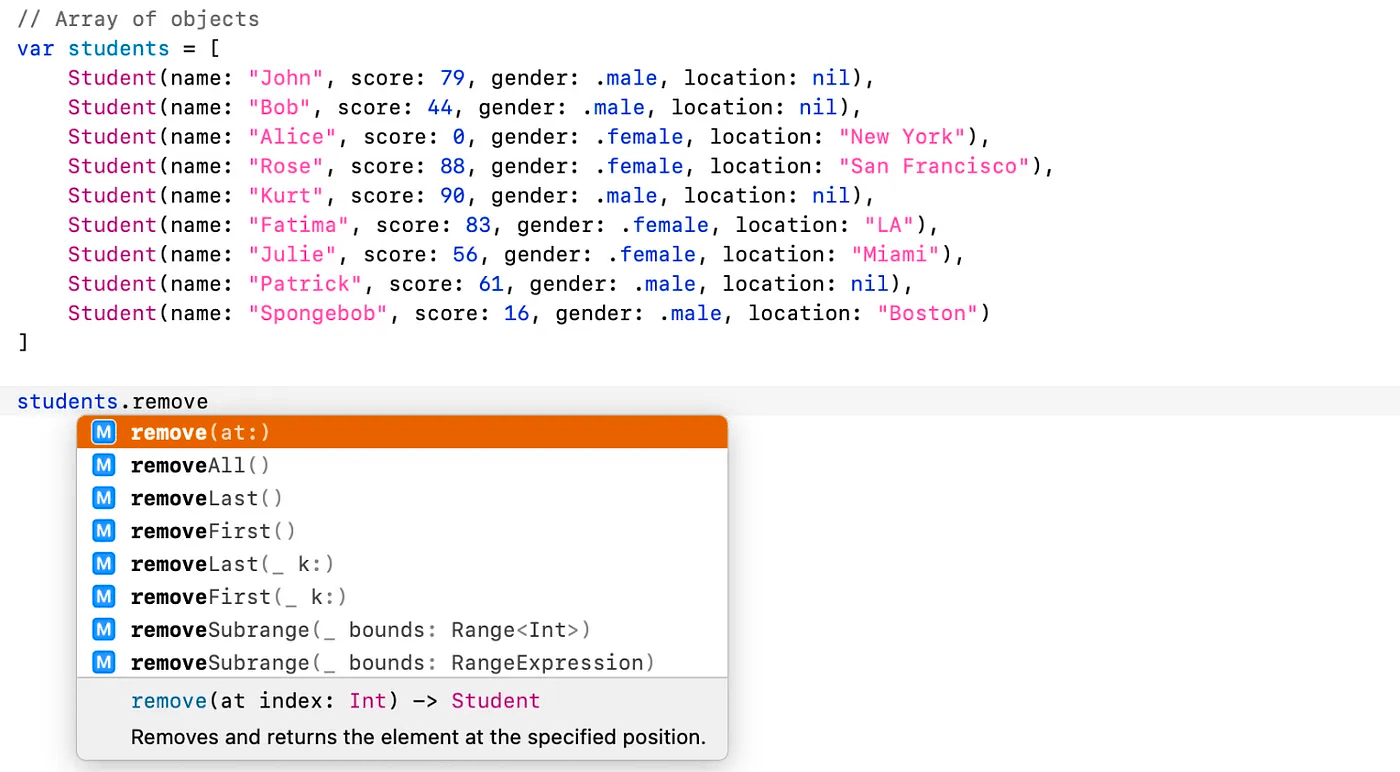Click score value 90 on Kurt's line
The image size is (1400, 772).
point(453,195)
